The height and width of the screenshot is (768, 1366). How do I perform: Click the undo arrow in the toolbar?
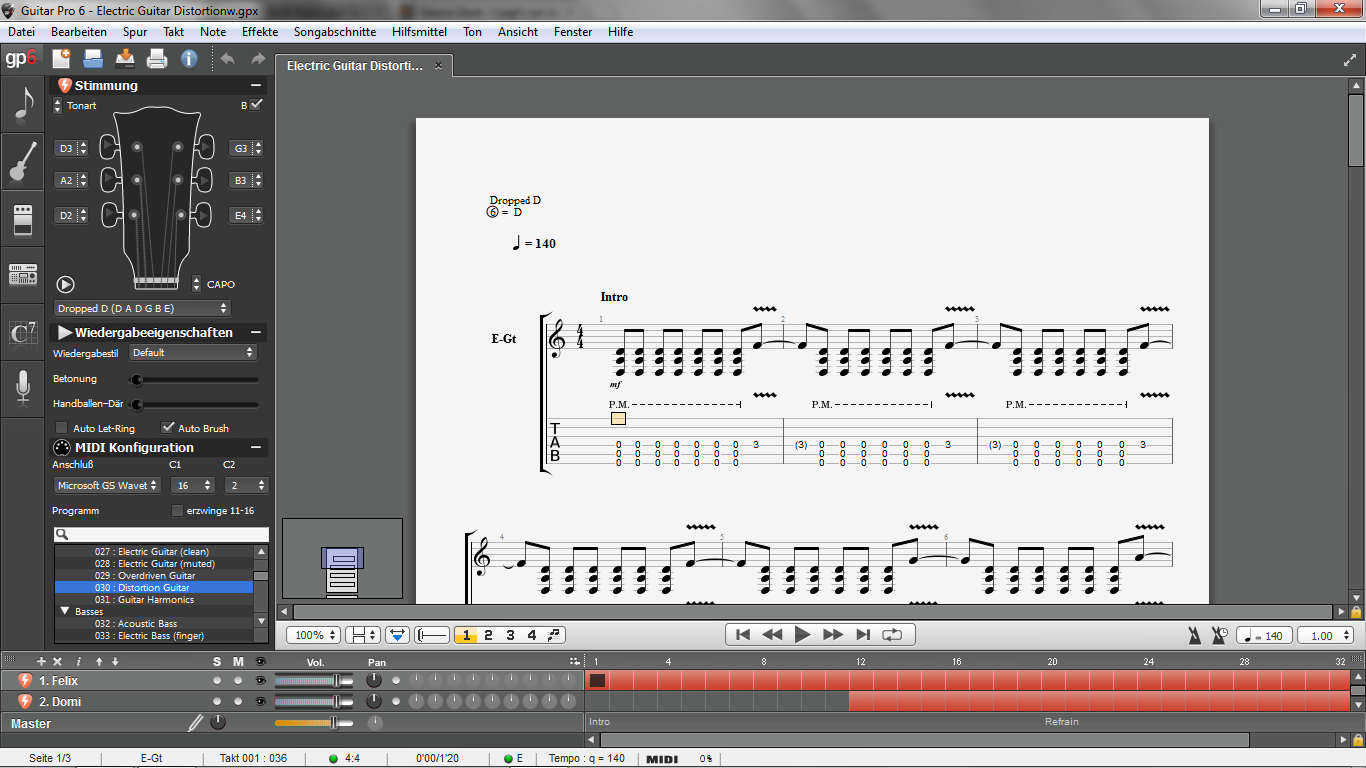pos(228,59)
